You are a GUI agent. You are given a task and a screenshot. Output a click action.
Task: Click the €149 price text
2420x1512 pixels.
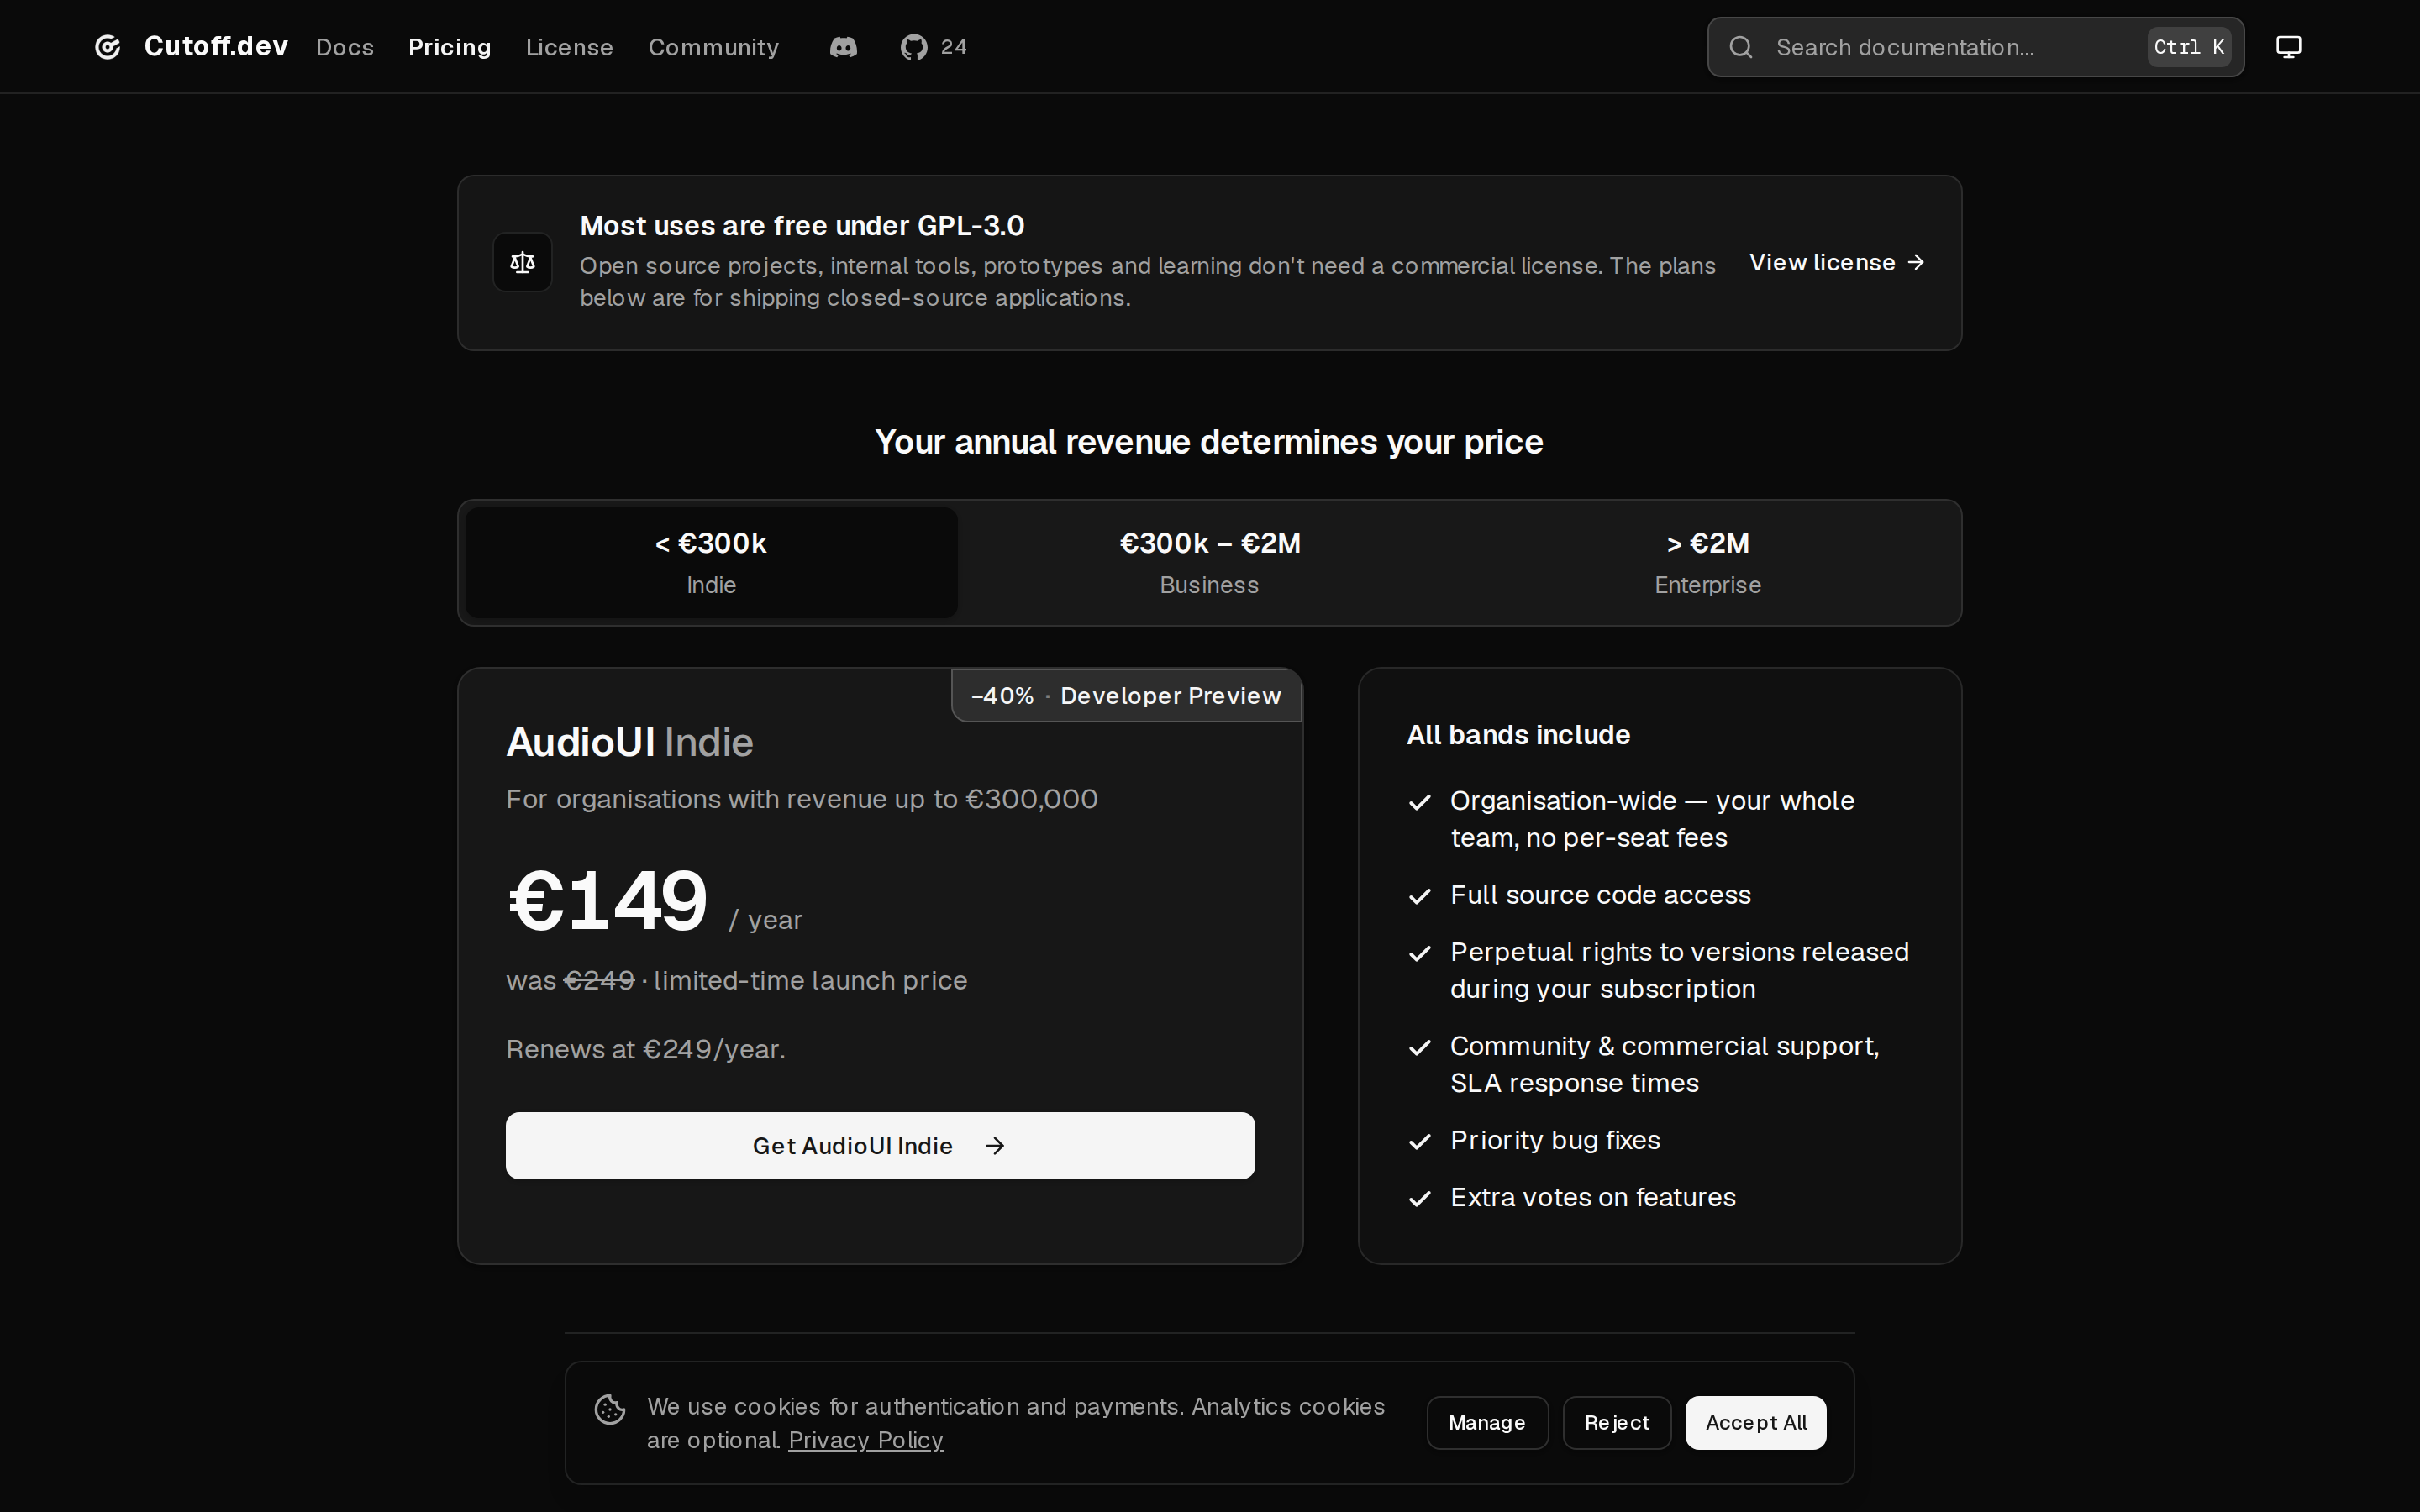click(608, 900)
